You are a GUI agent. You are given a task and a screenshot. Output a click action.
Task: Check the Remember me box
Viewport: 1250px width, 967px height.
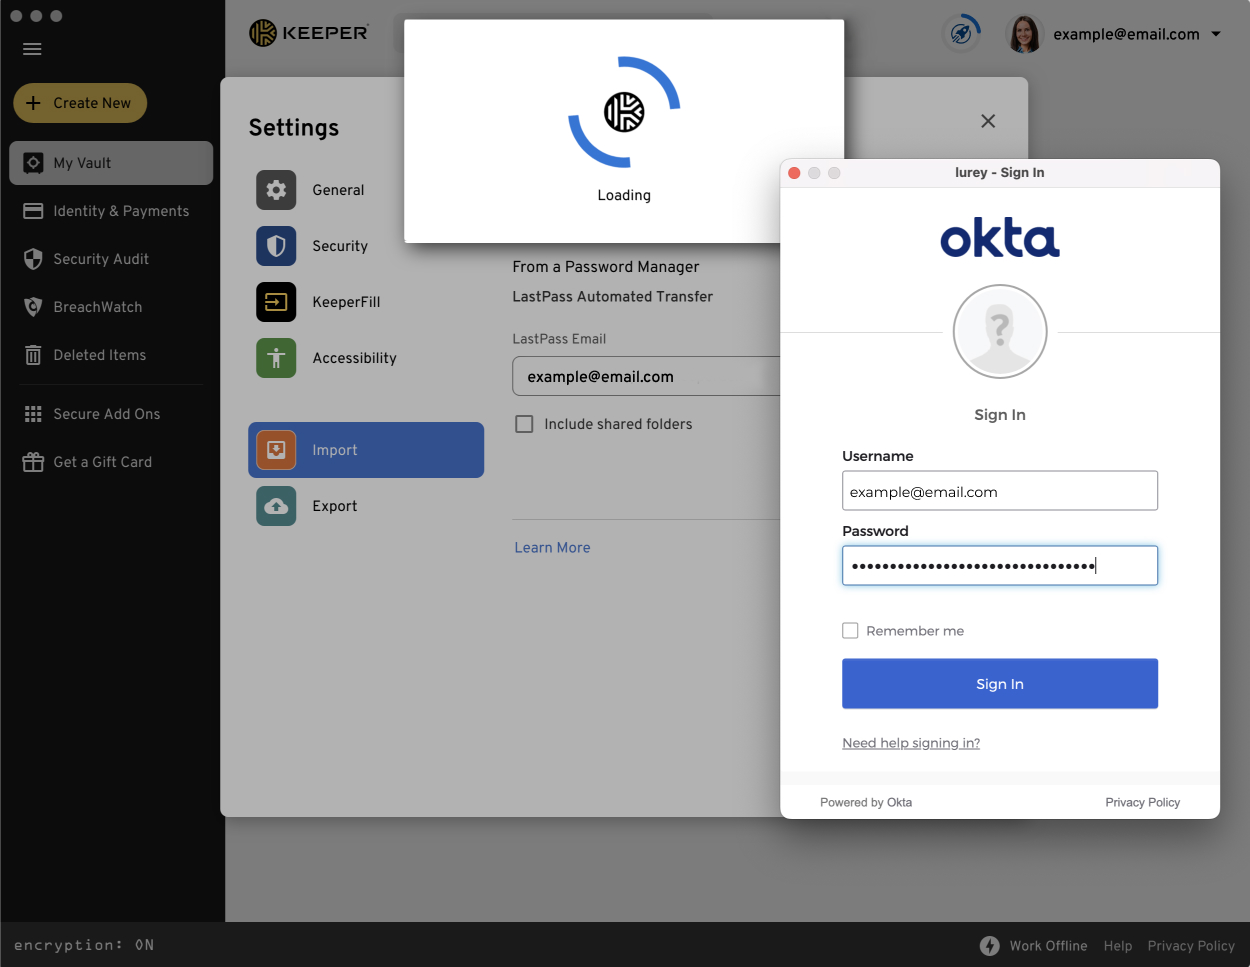coord(850,631)
